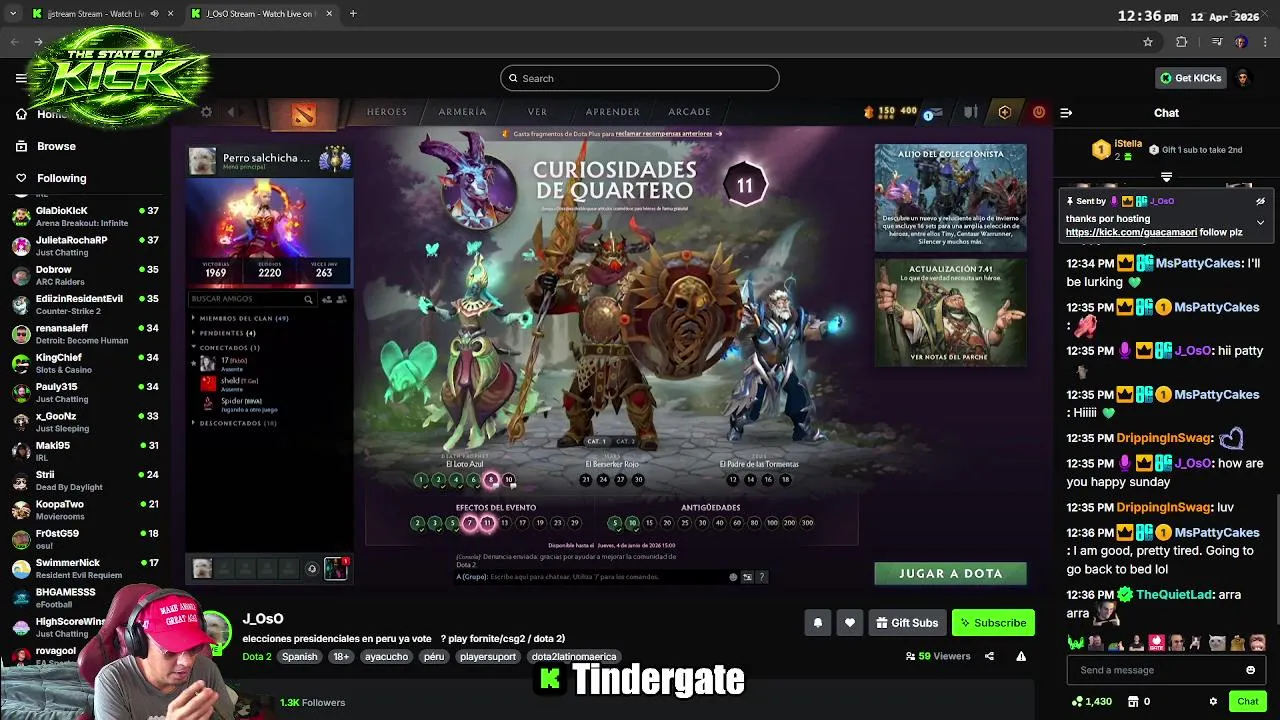
Task: Expand the pinned message chevron
Action: [x=1260, y=222]
